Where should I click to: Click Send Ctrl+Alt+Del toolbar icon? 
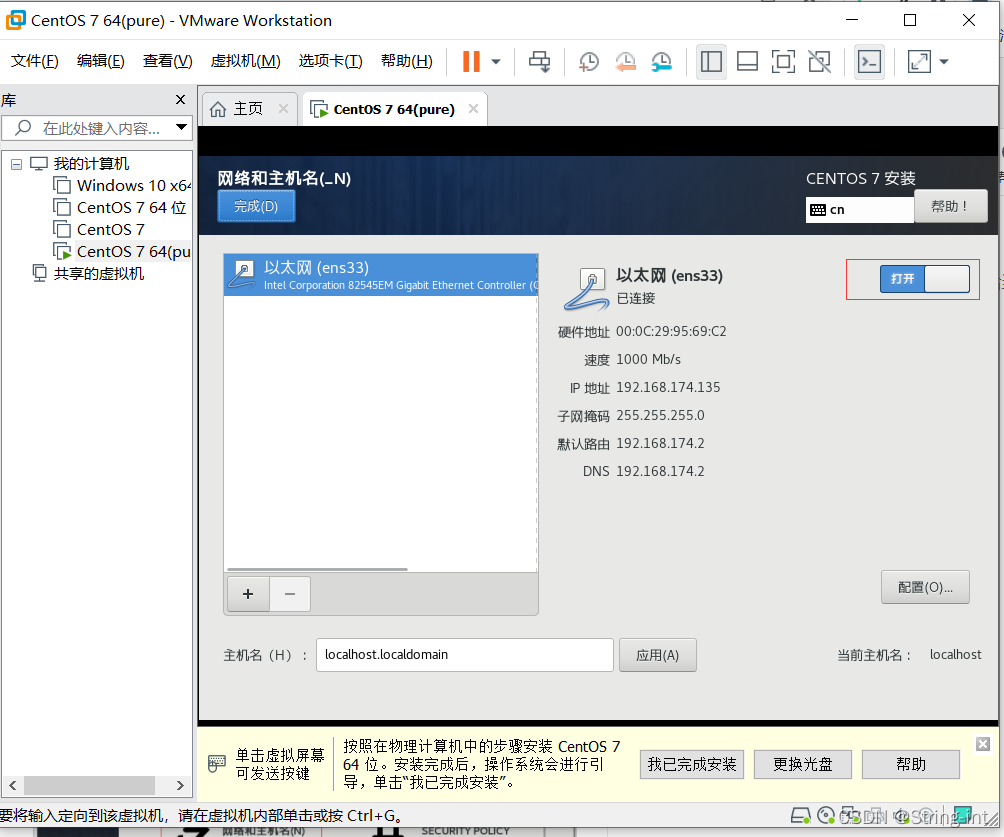539,62
